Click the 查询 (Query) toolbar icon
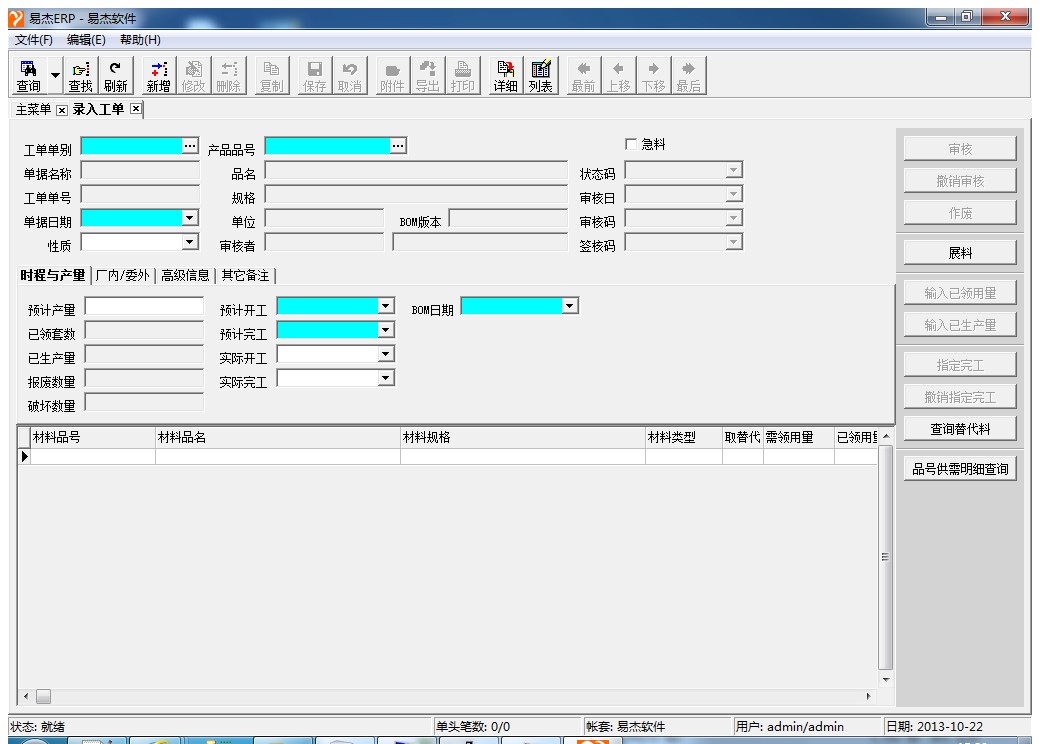This screenshot has width=1040, height=744. 28,76
